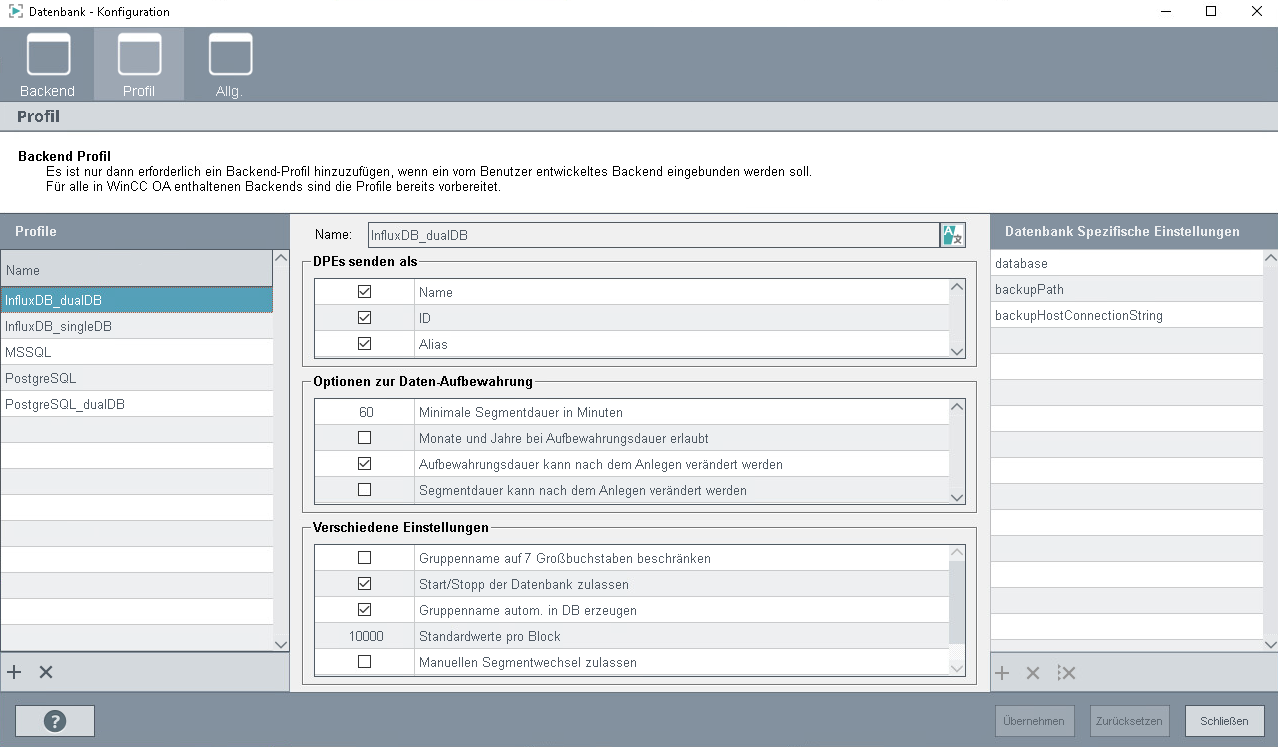Click the Minimale Segmentdauer in Minuten label
Viewport: 1278px width, 747px height.
(x=521, y=412)
